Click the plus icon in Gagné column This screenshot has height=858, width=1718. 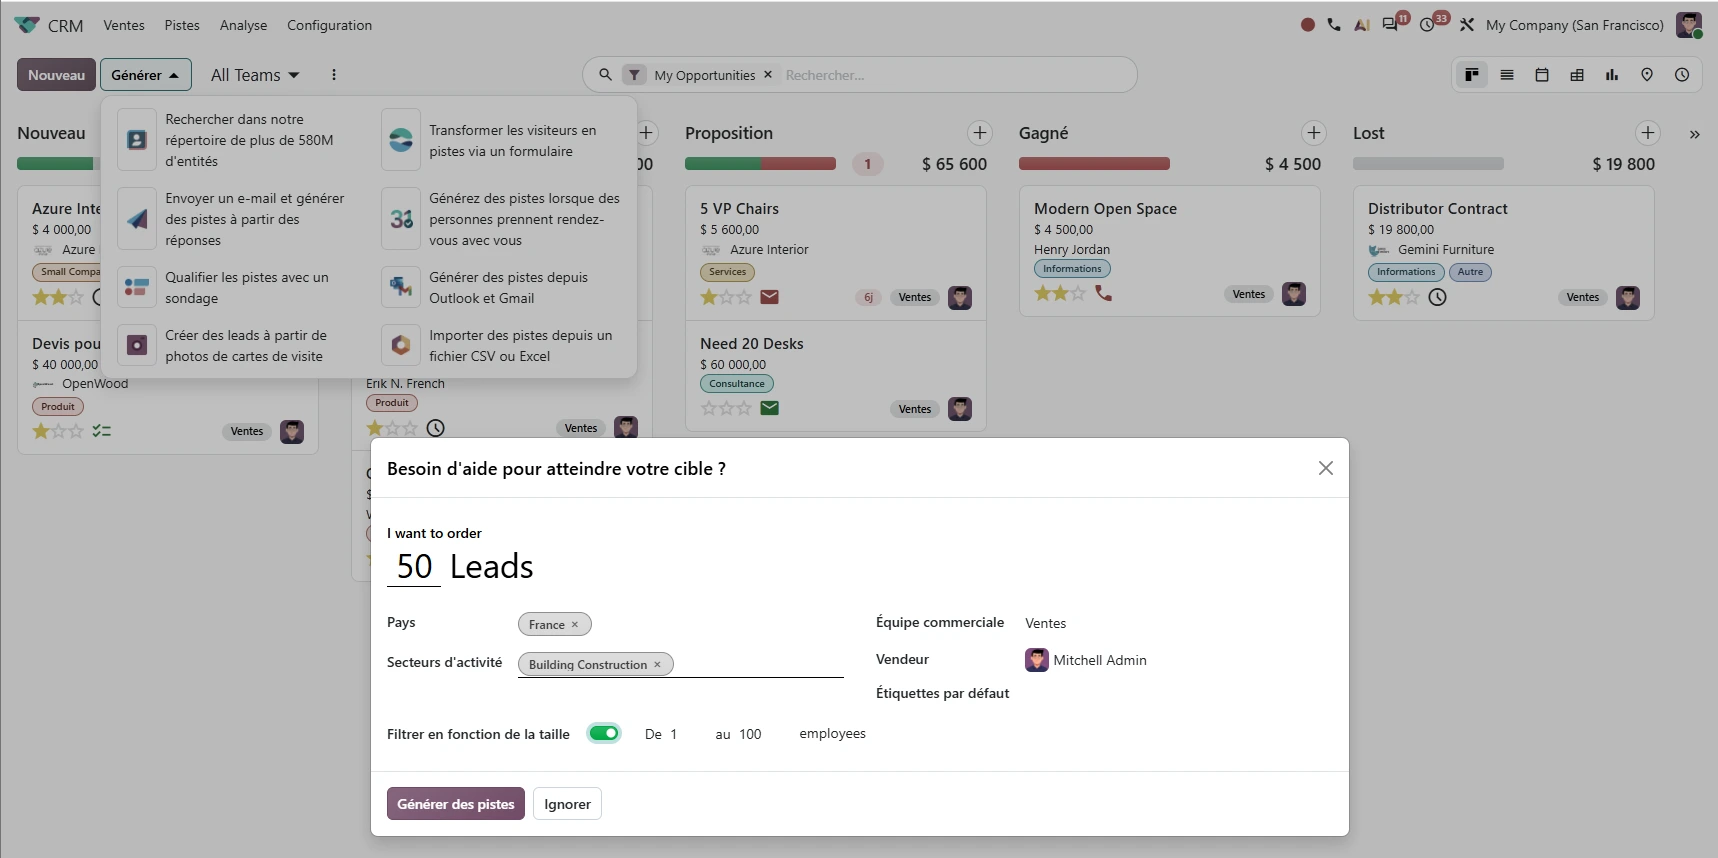(x=1314, y=133)
